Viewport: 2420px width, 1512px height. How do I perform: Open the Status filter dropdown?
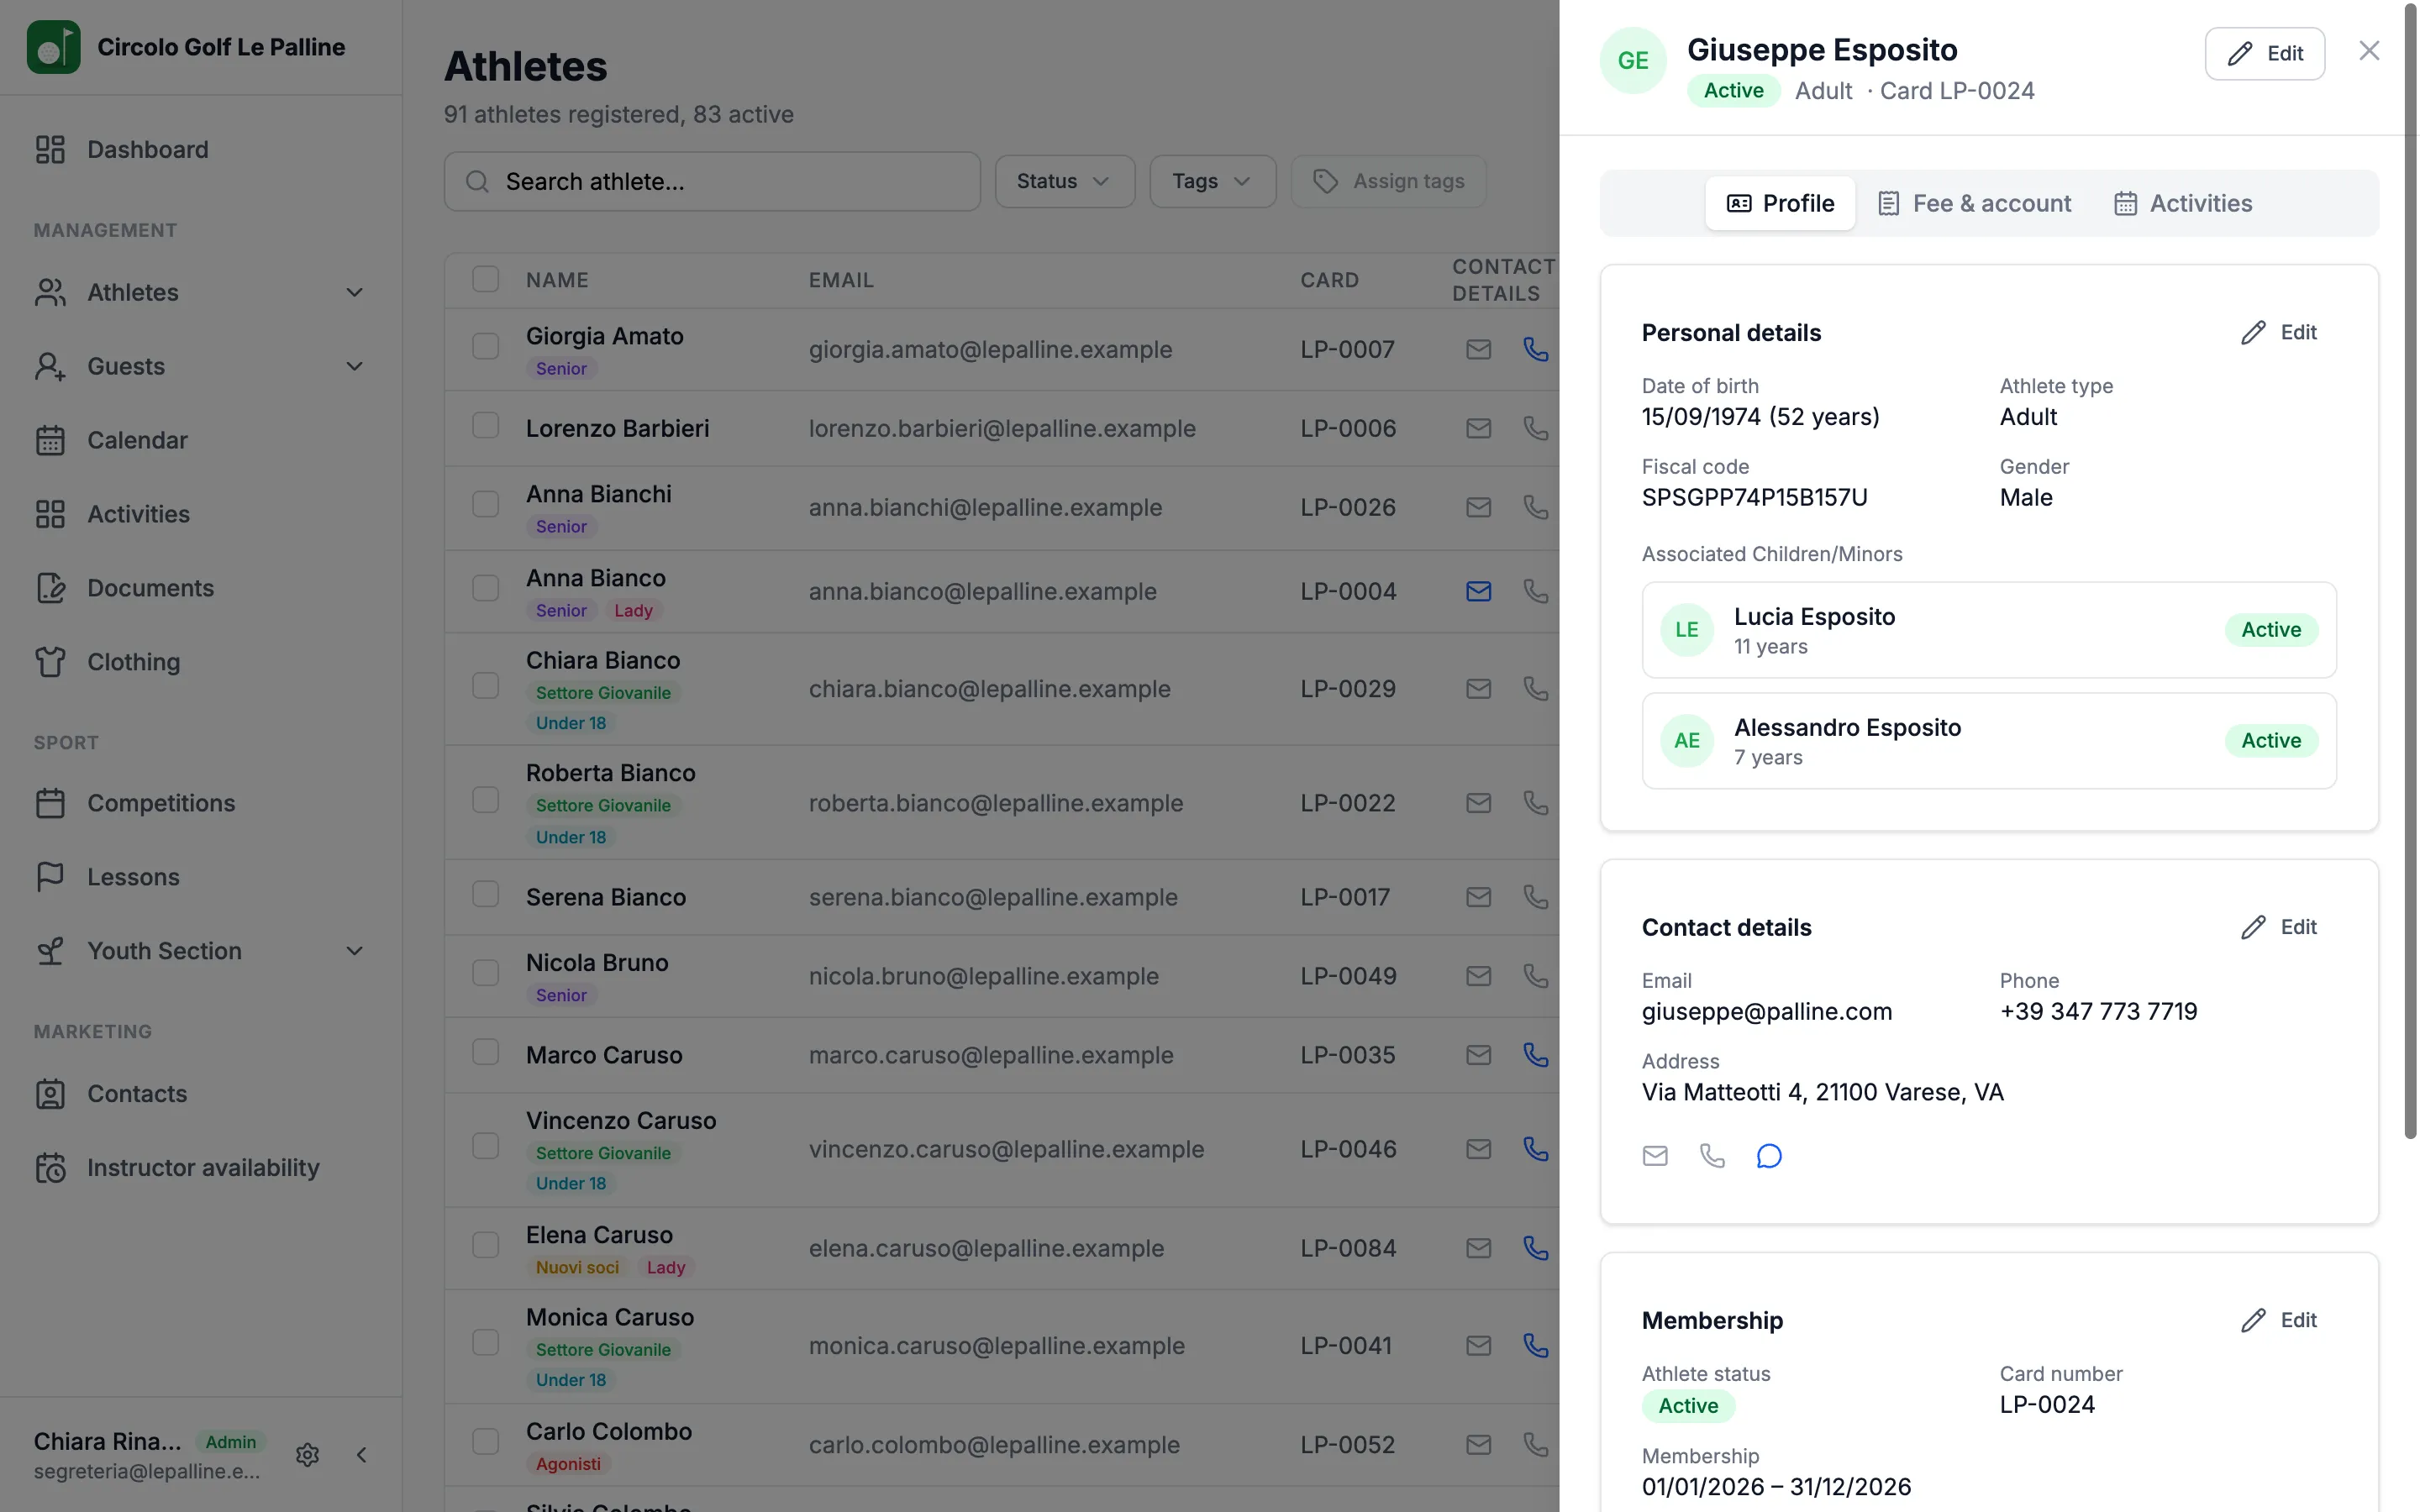point(1064,181)
